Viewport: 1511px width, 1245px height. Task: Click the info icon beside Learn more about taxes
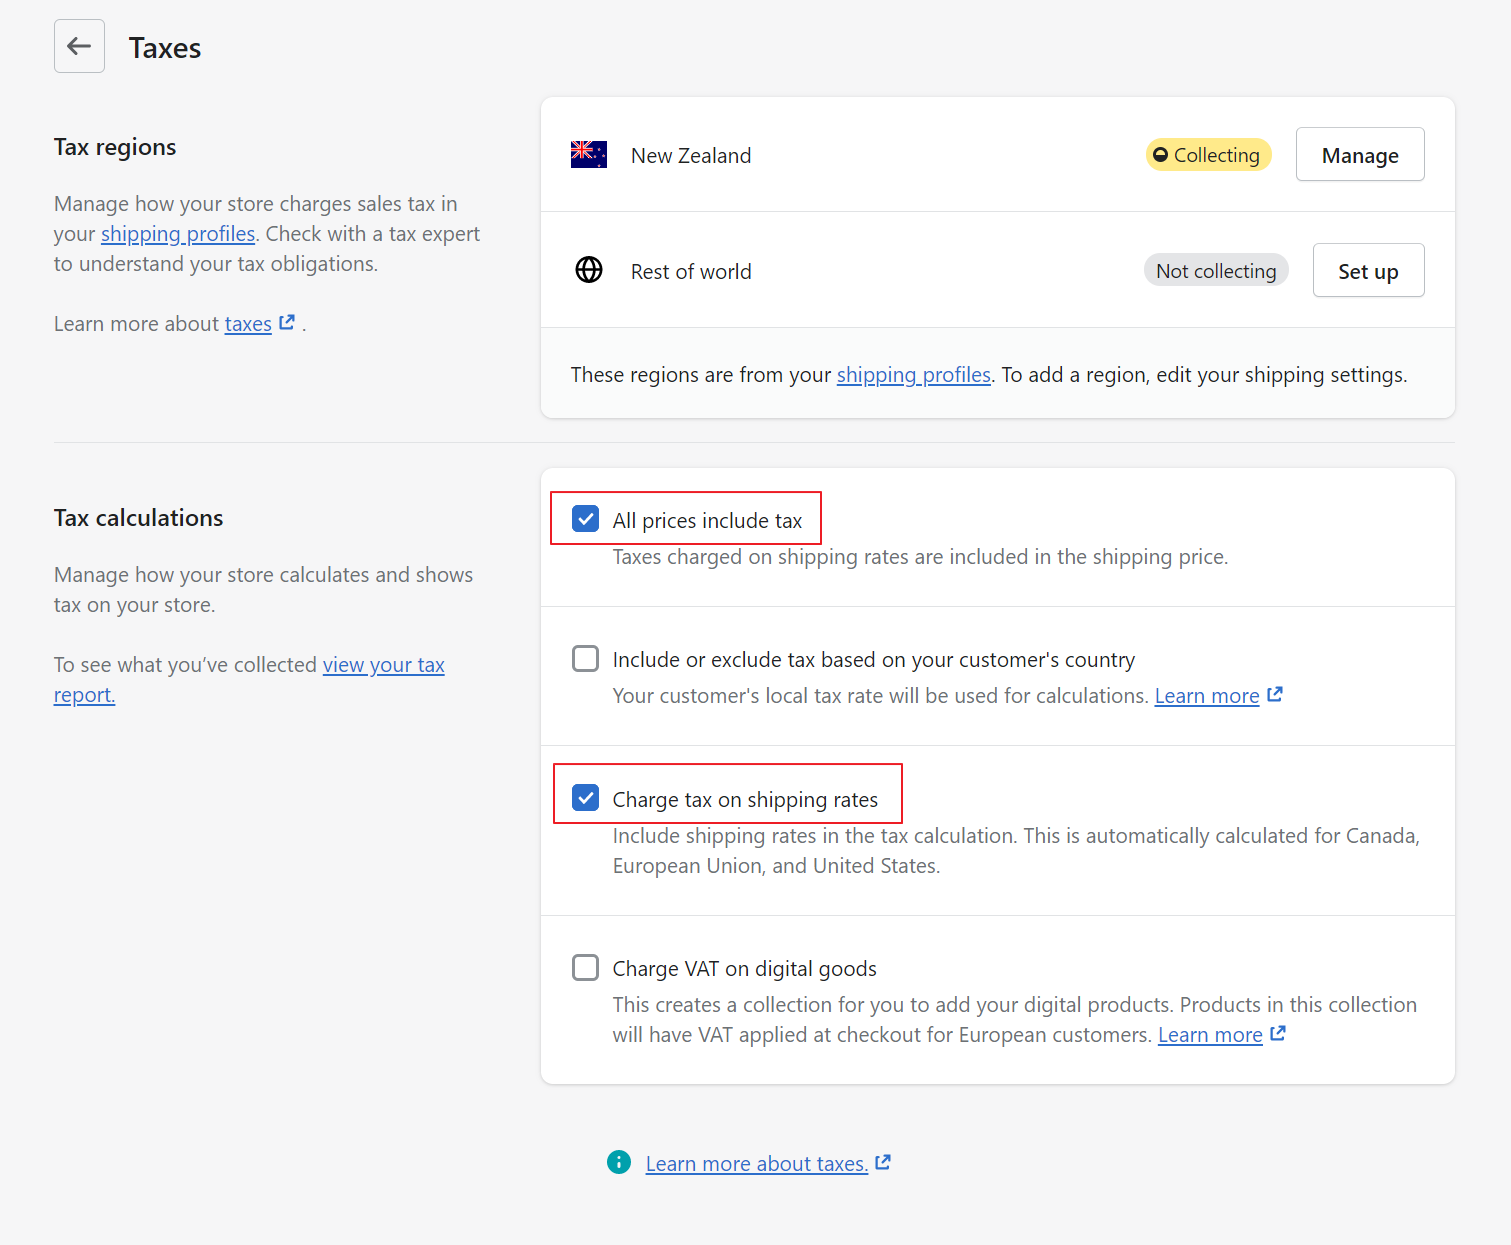tap(619, 1162)
